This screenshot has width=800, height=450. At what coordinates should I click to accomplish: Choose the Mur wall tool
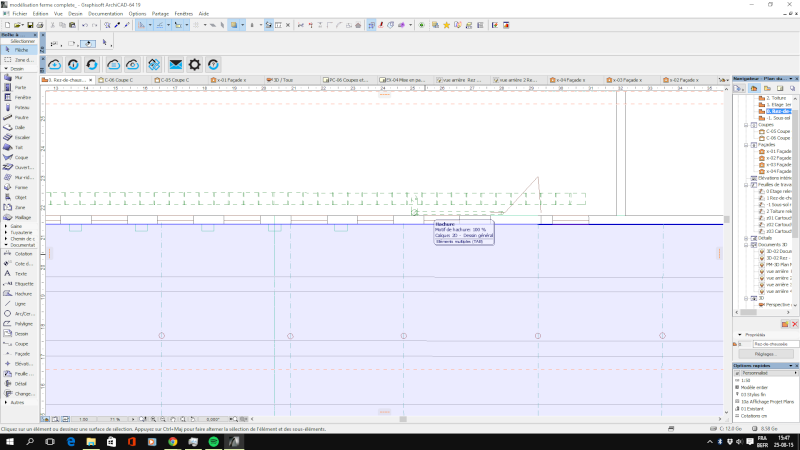pyautogui.click(x=19, y=78)
